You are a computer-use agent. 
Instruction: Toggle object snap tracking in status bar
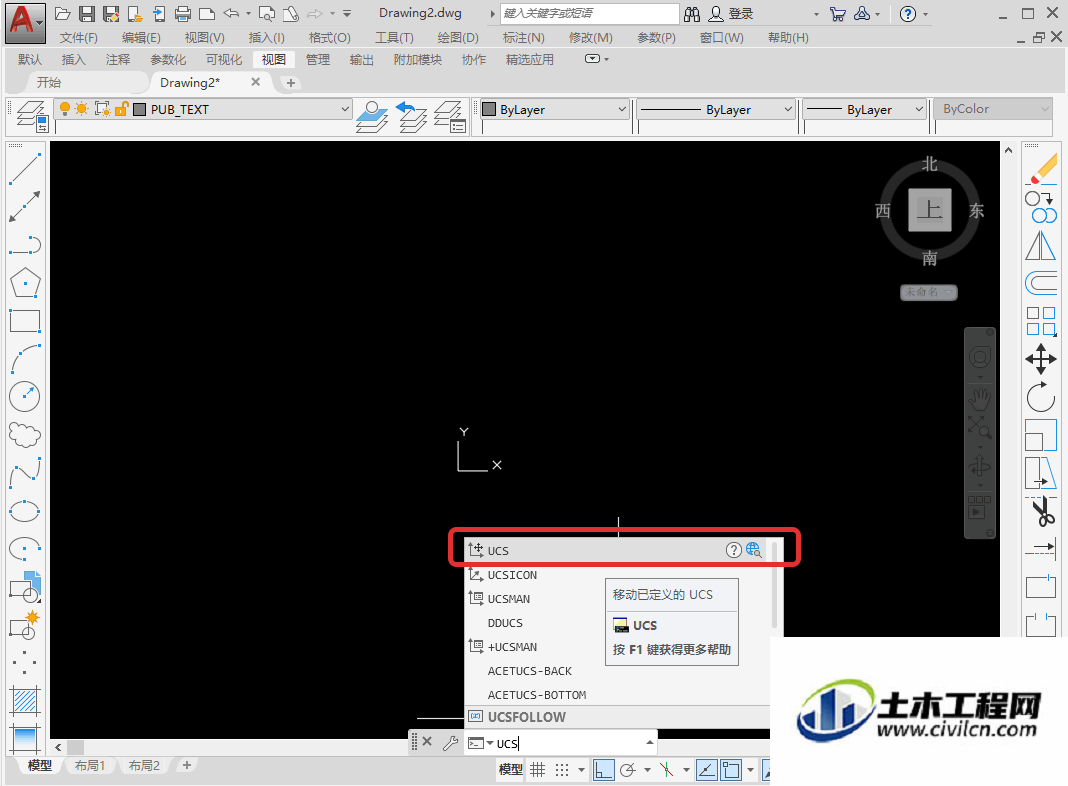click(x=707, y=770)
